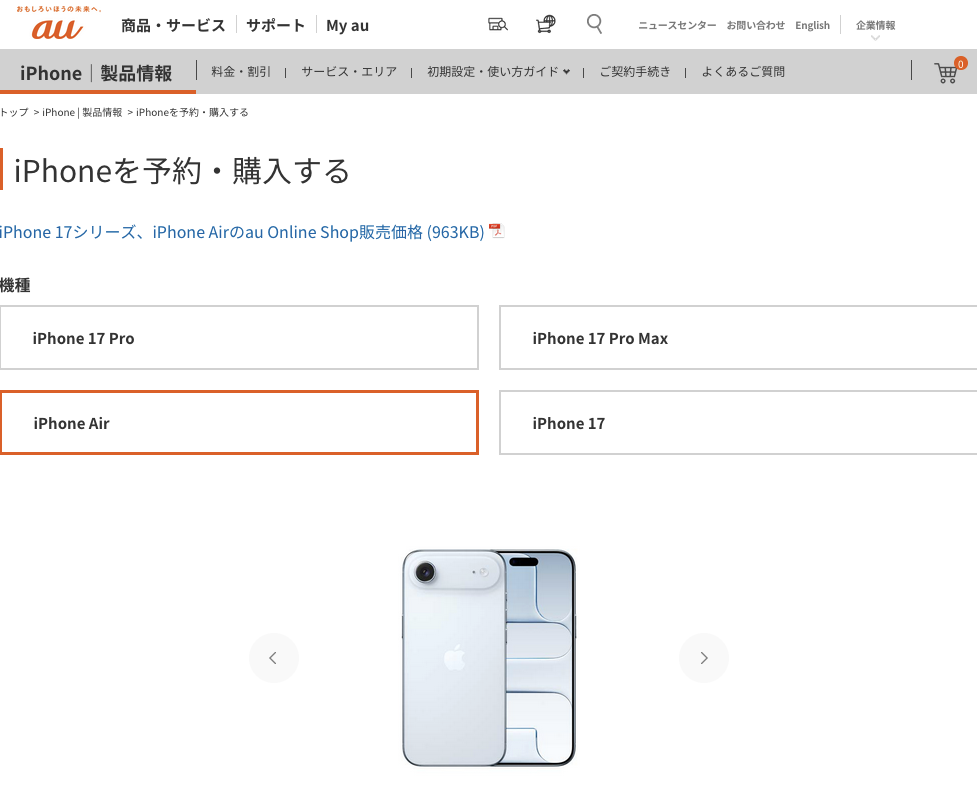Select iPhone 17 model
Image resolution: width=977 pixels, height=810 pixels.
(738, 422)
